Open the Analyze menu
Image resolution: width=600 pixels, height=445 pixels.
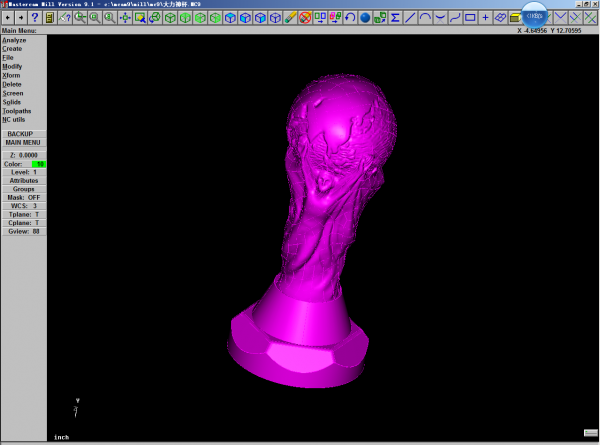point(14,40)
